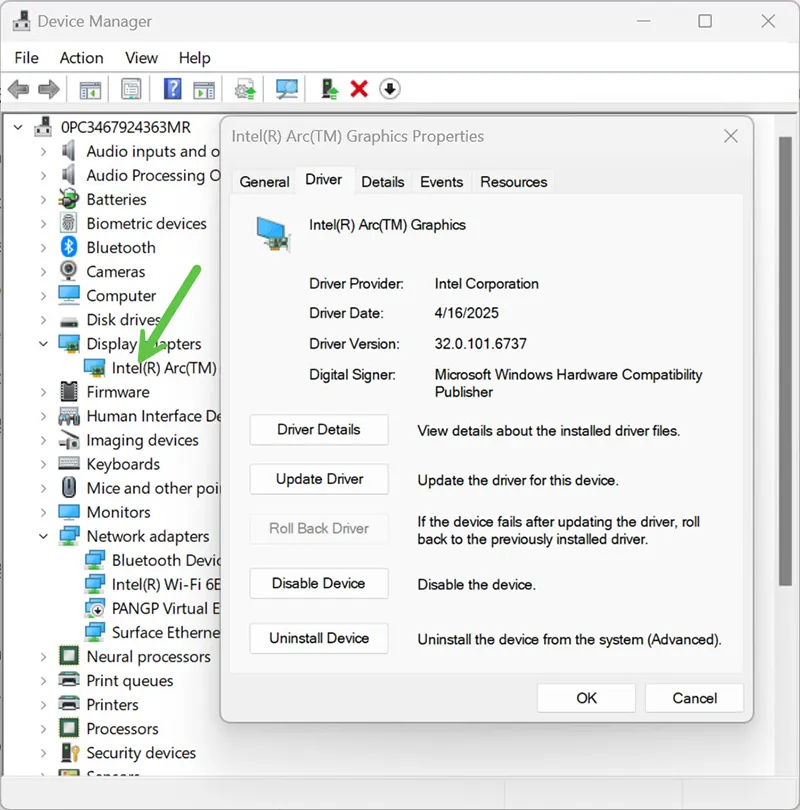Image resolution: width=800 pixels, height=810 pixels.
Task: Switch to the Events tab
Action: (442, 182)
